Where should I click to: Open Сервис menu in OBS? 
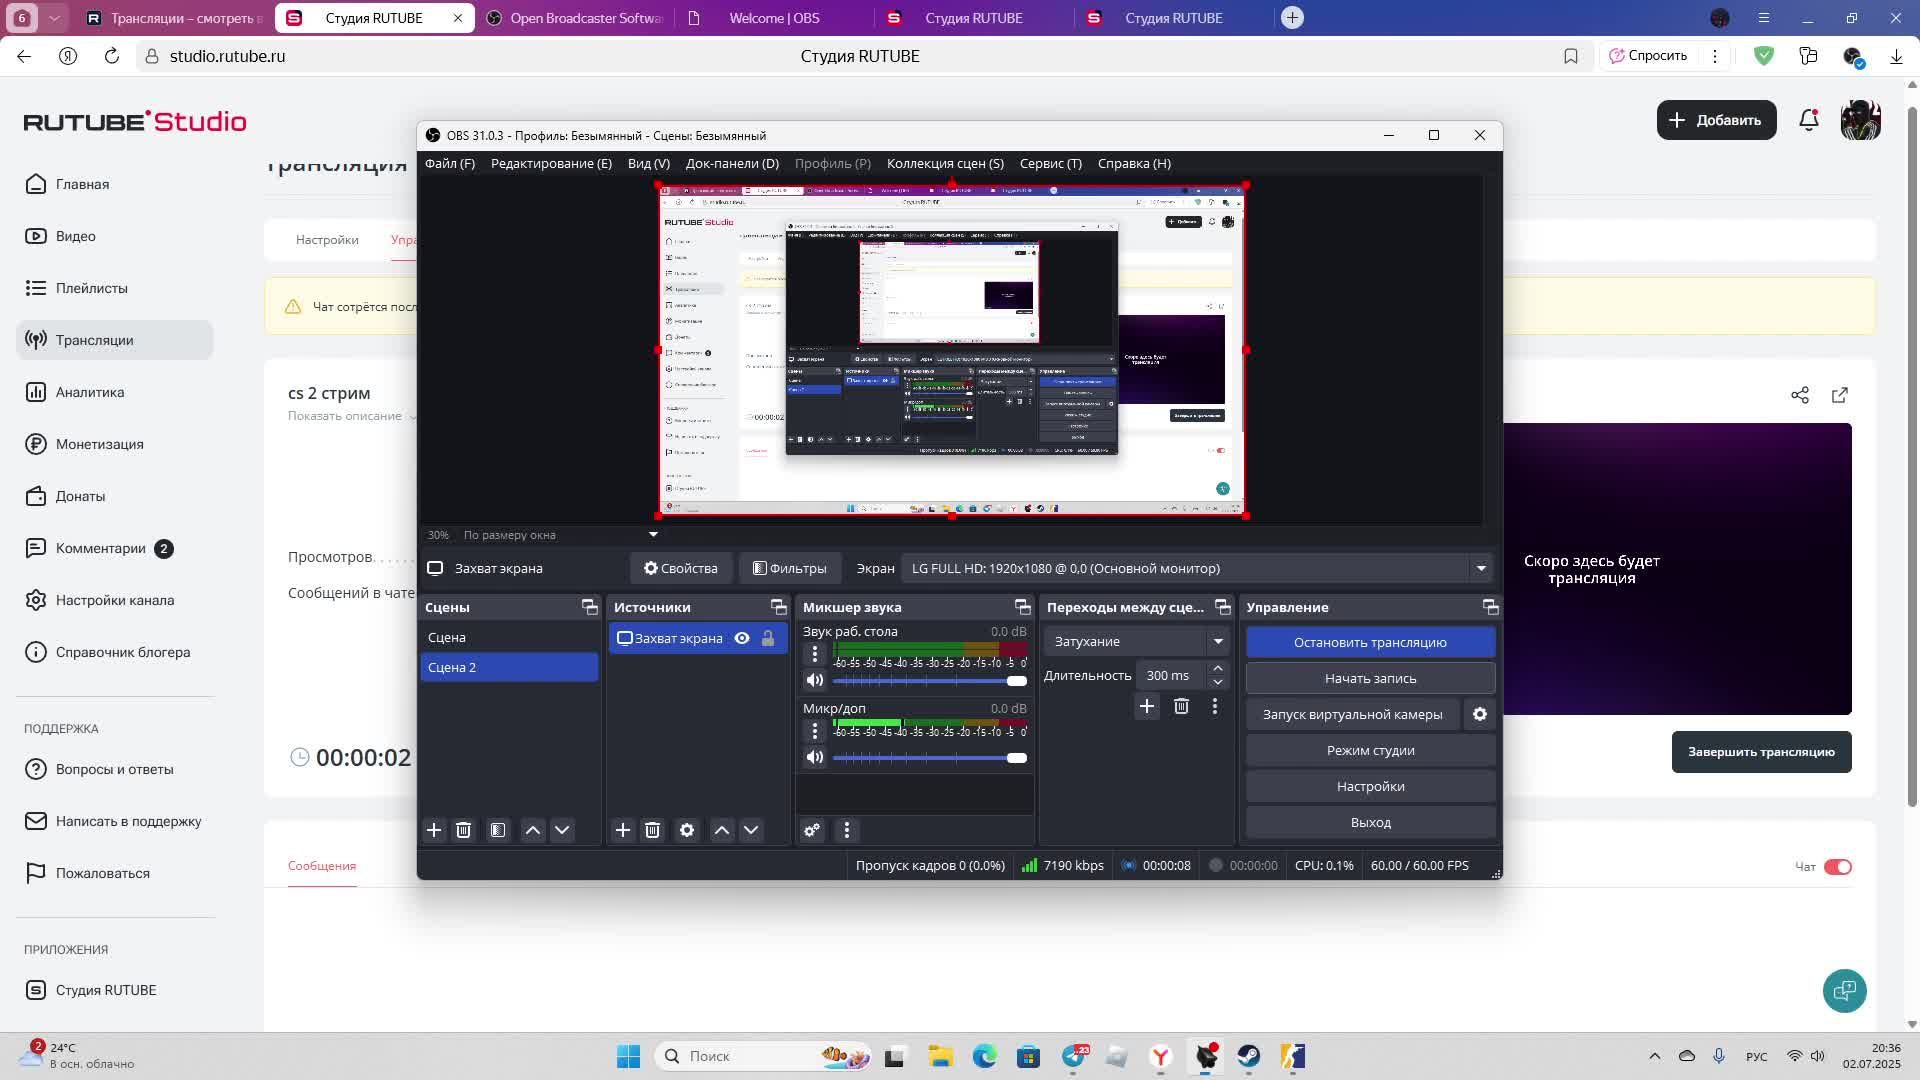(1051, 163)
